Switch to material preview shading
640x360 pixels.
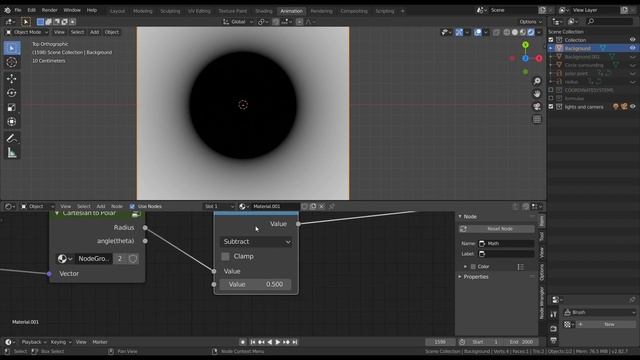click(x=523, y=32)
